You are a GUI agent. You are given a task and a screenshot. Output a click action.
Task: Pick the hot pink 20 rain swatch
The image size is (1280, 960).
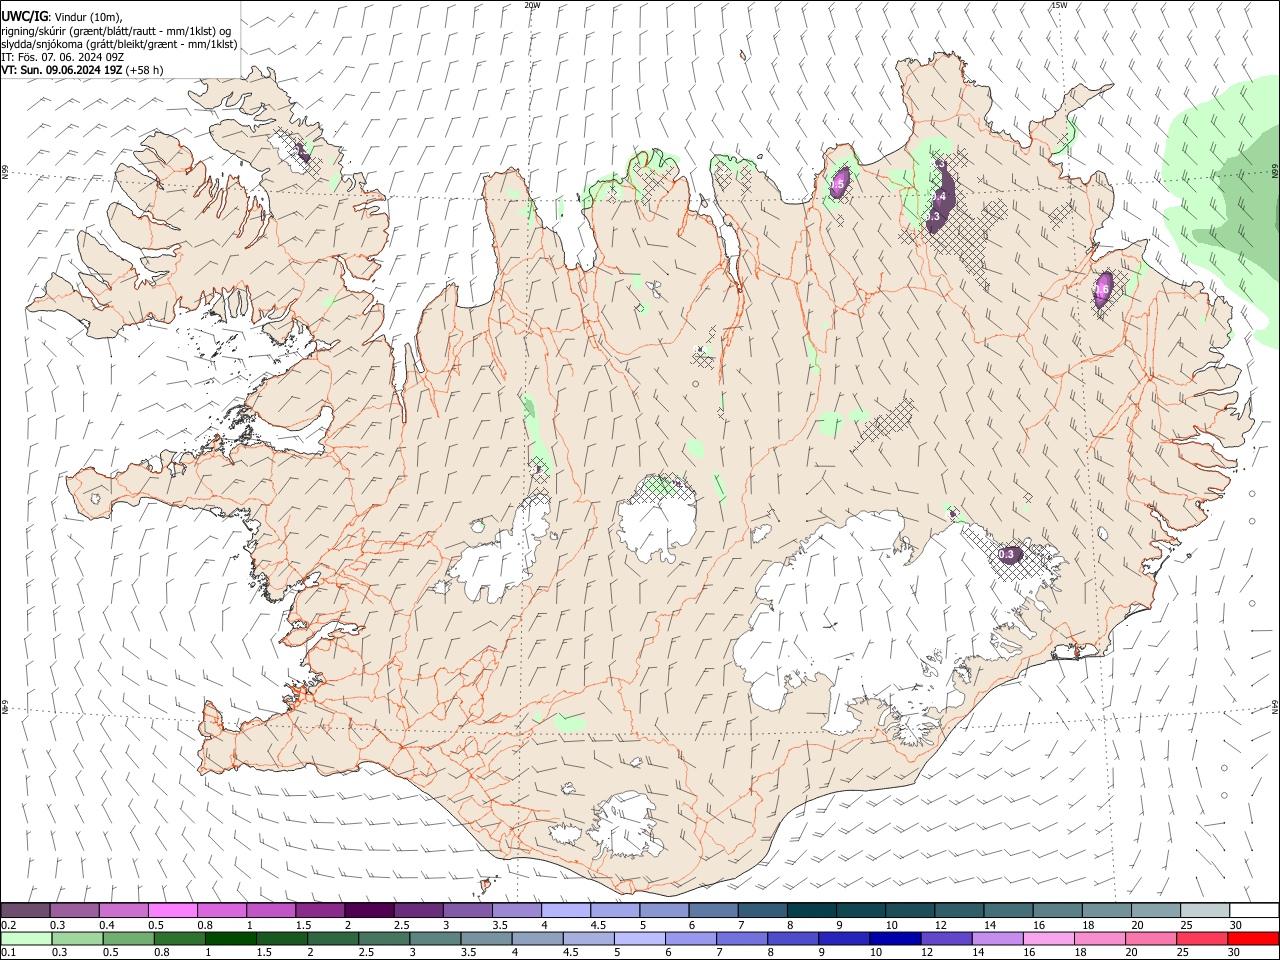[x=1151, y=939]
